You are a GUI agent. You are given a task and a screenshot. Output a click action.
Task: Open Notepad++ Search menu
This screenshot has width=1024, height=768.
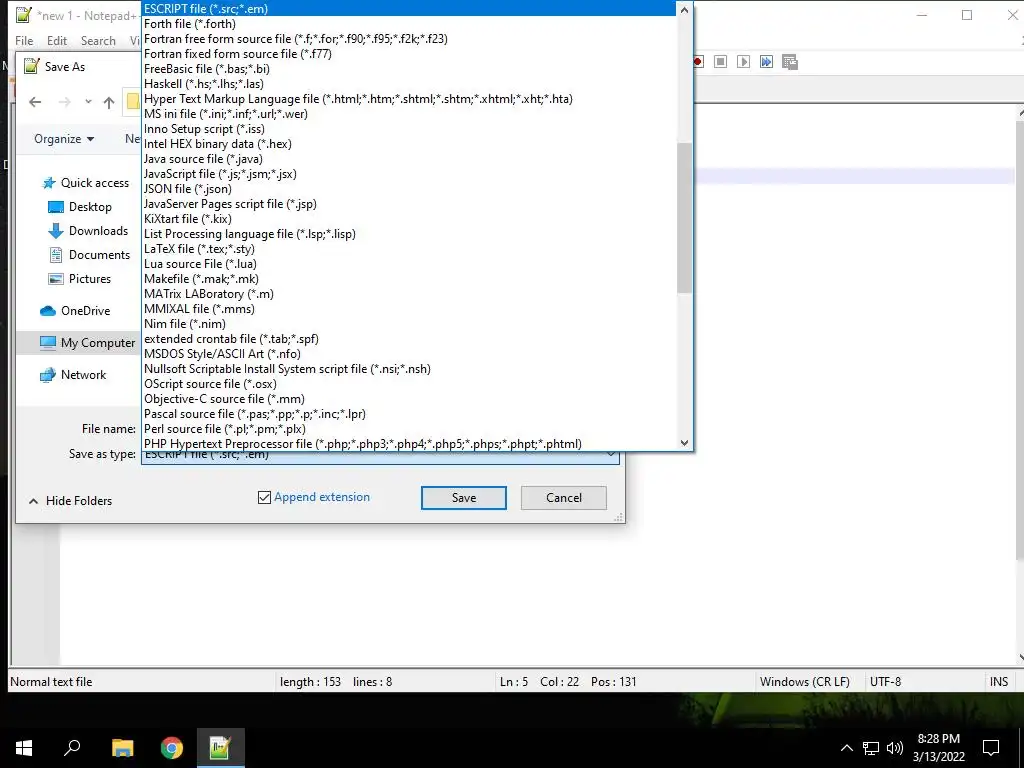tap(98, 40)
